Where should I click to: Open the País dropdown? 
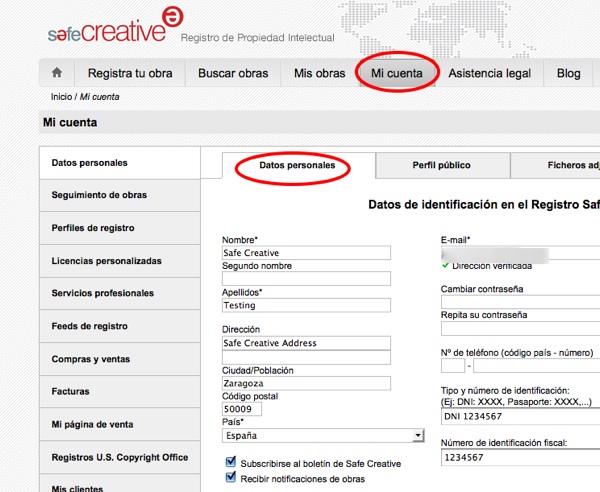click(322, 436)
